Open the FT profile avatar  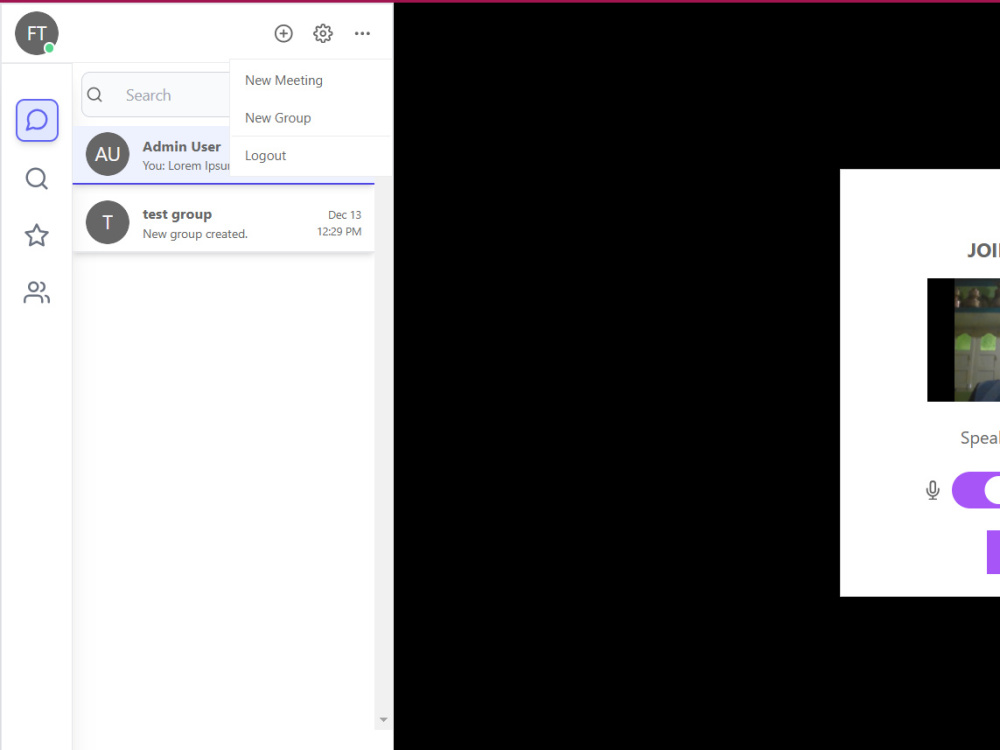pyautogui.click(x=37, y=33)
